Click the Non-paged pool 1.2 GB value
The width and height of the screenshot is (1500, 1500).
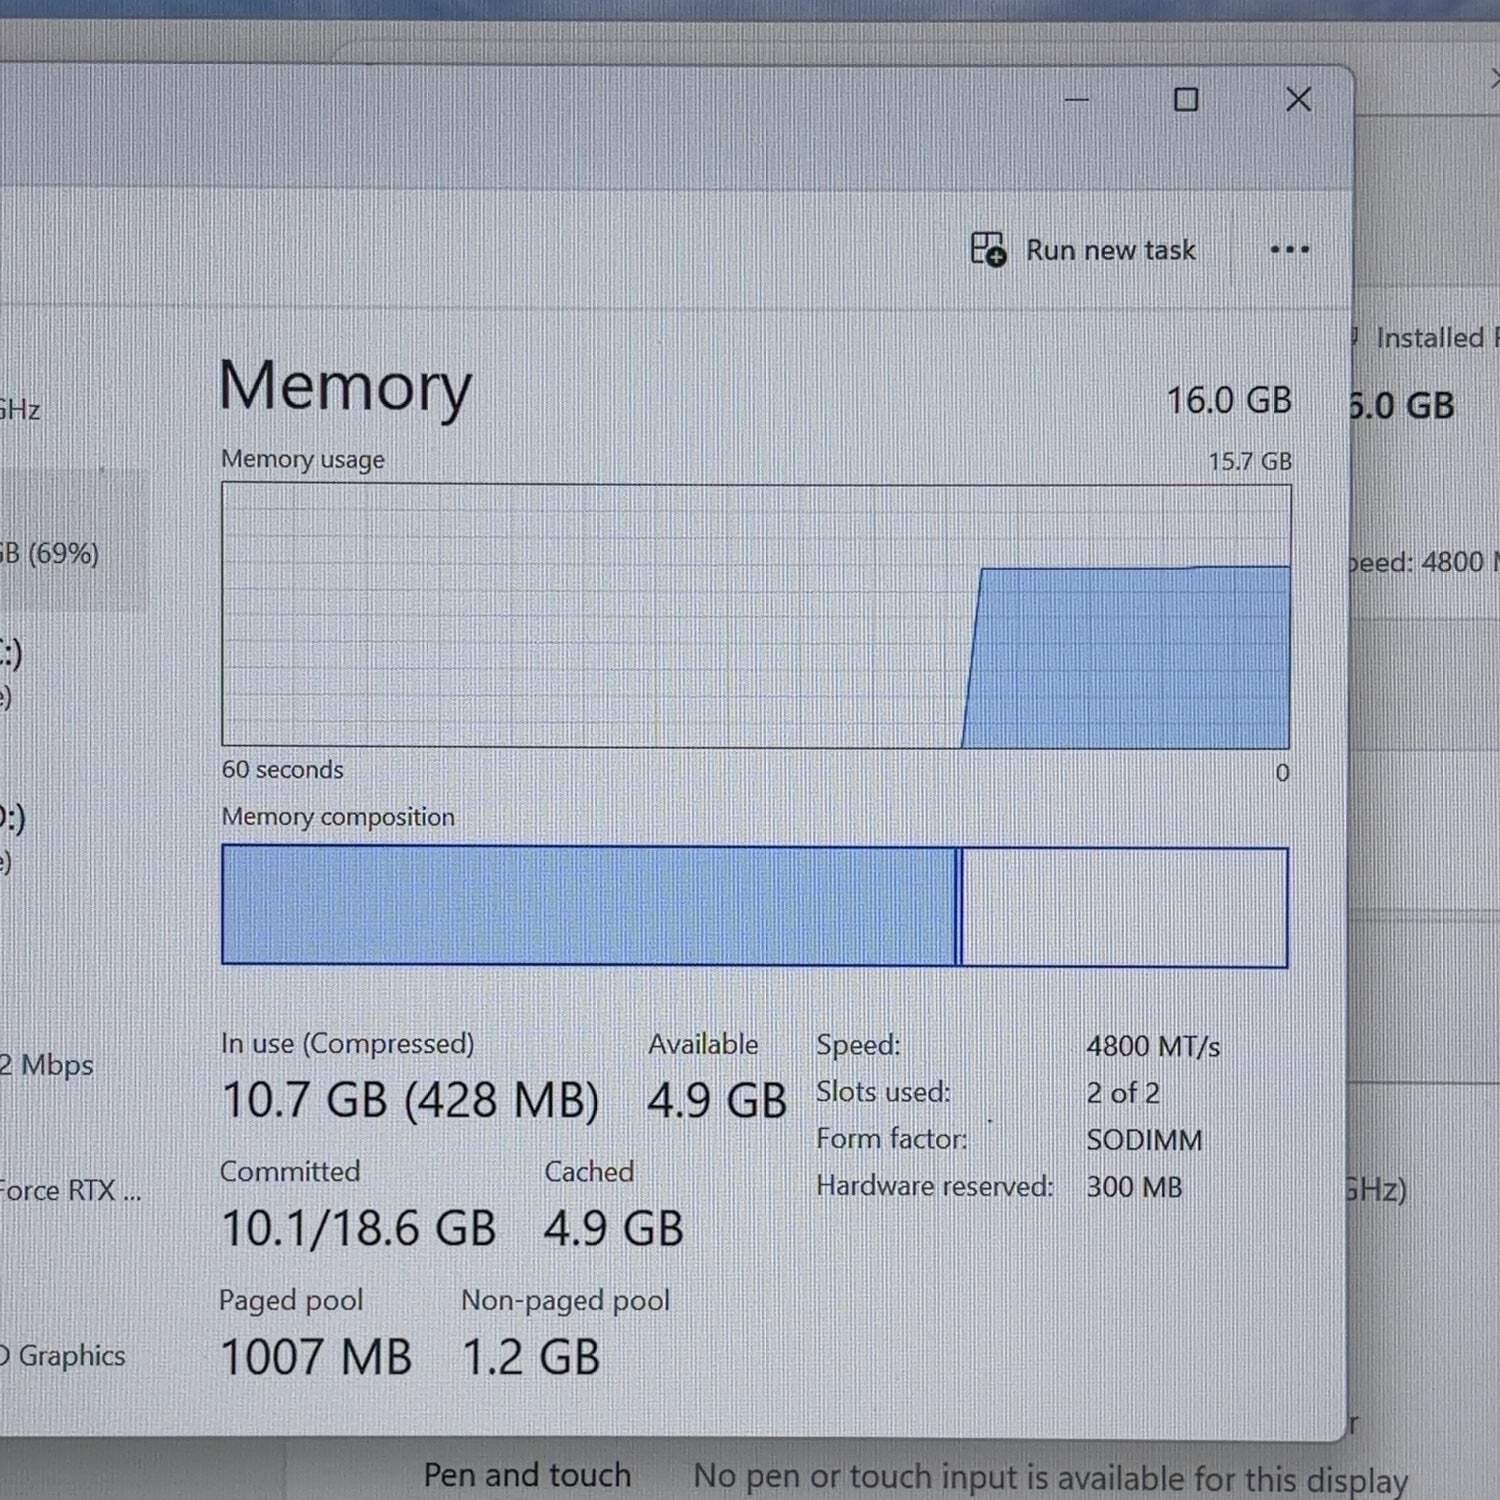click(531, 1357)
